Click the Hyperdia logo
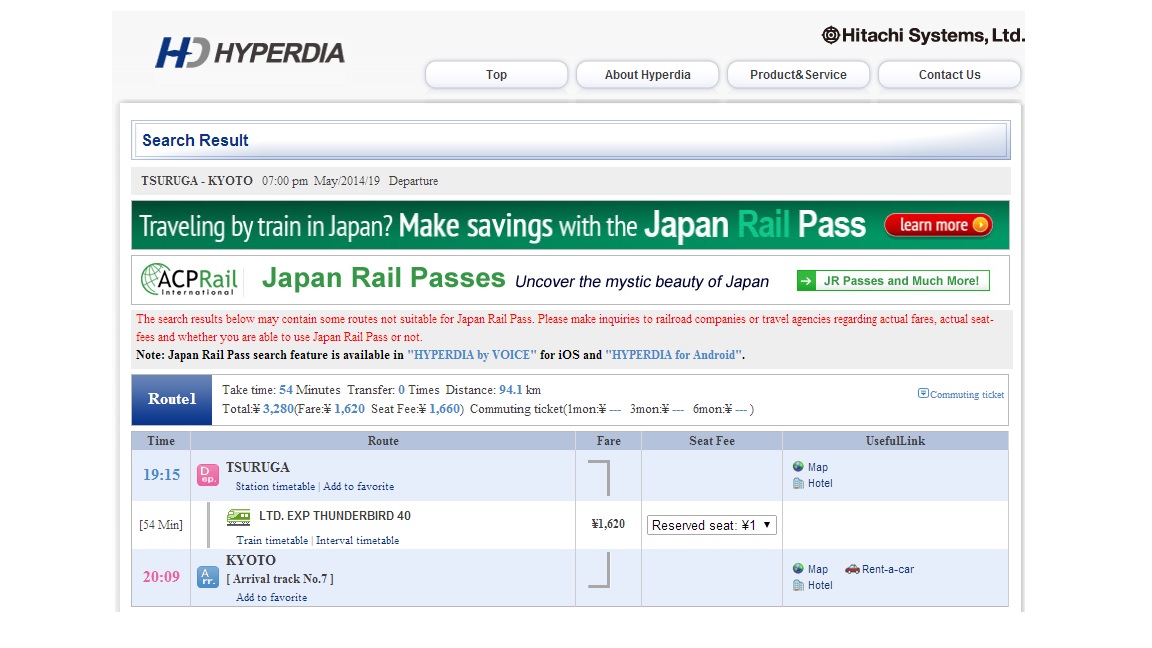 click(x=250, y=52)
